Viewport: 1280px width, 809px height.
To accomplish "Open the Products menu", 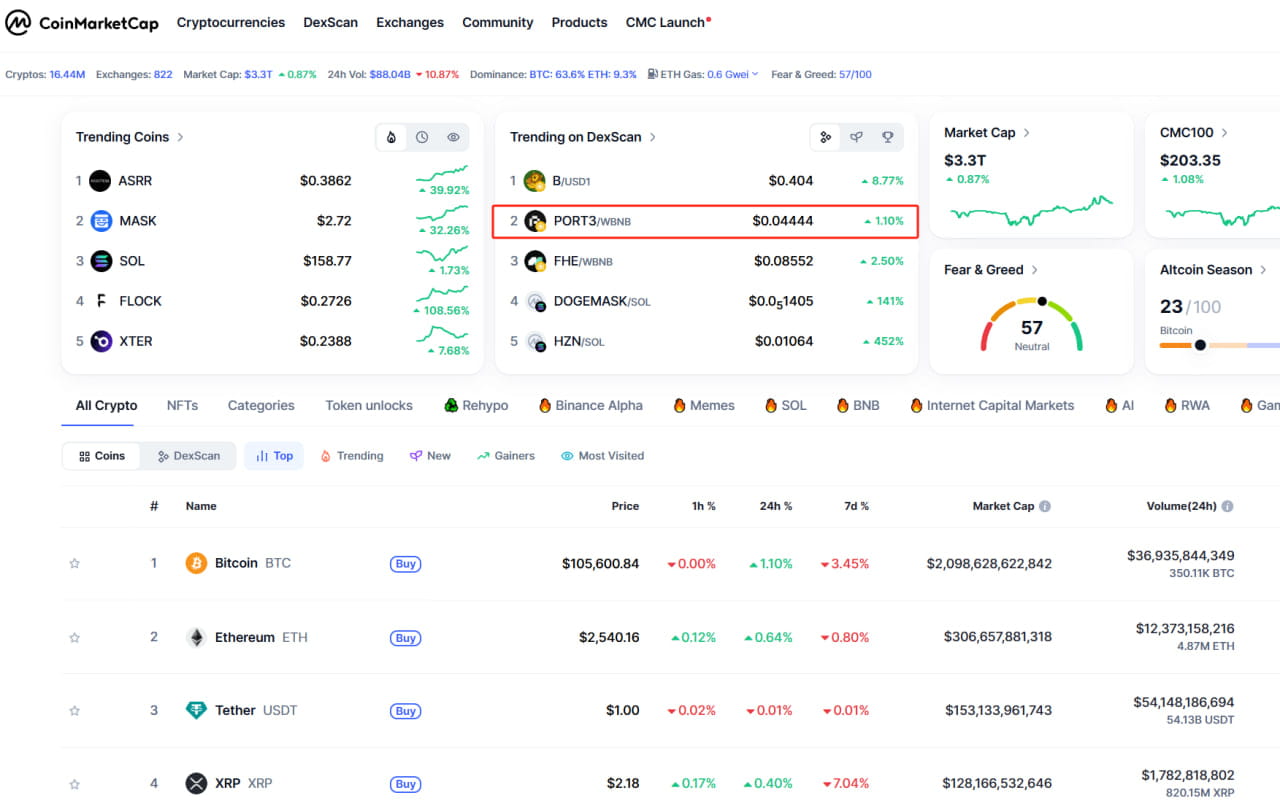I will [579, 22].
